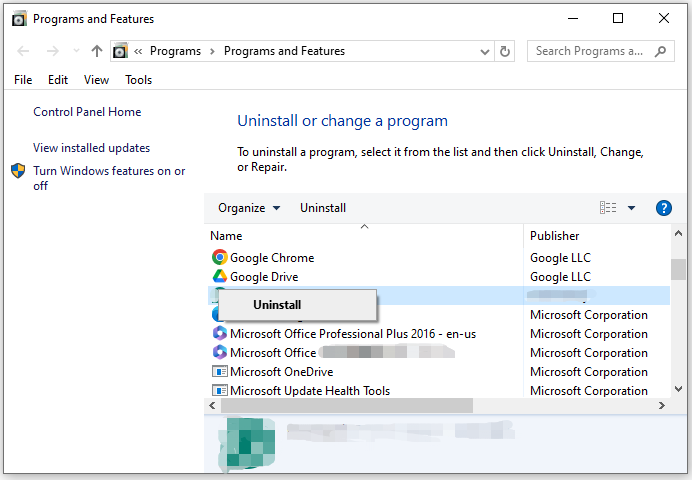Open the File menu

pyautogui.click(x=23, y=80)
